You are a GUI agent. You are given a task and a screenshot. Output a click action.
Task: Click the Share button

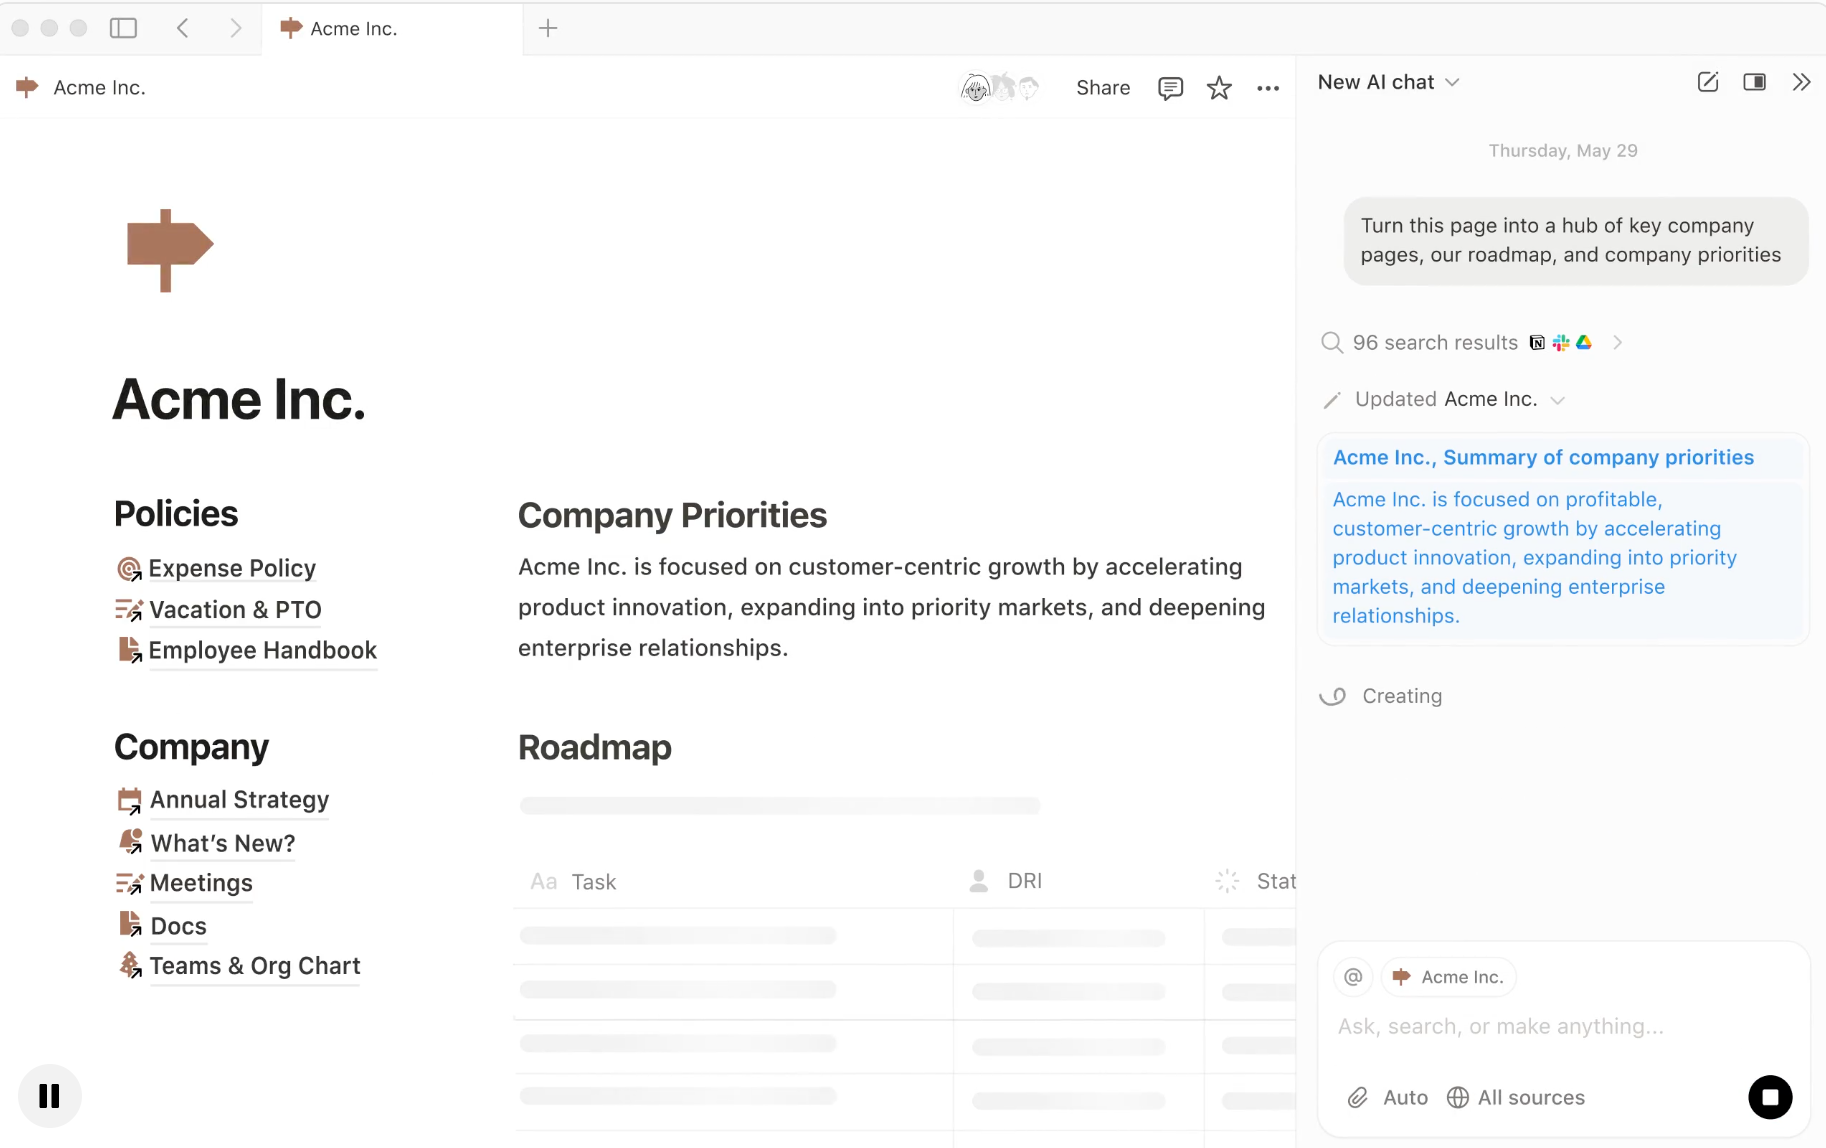tap(1103, 88)
